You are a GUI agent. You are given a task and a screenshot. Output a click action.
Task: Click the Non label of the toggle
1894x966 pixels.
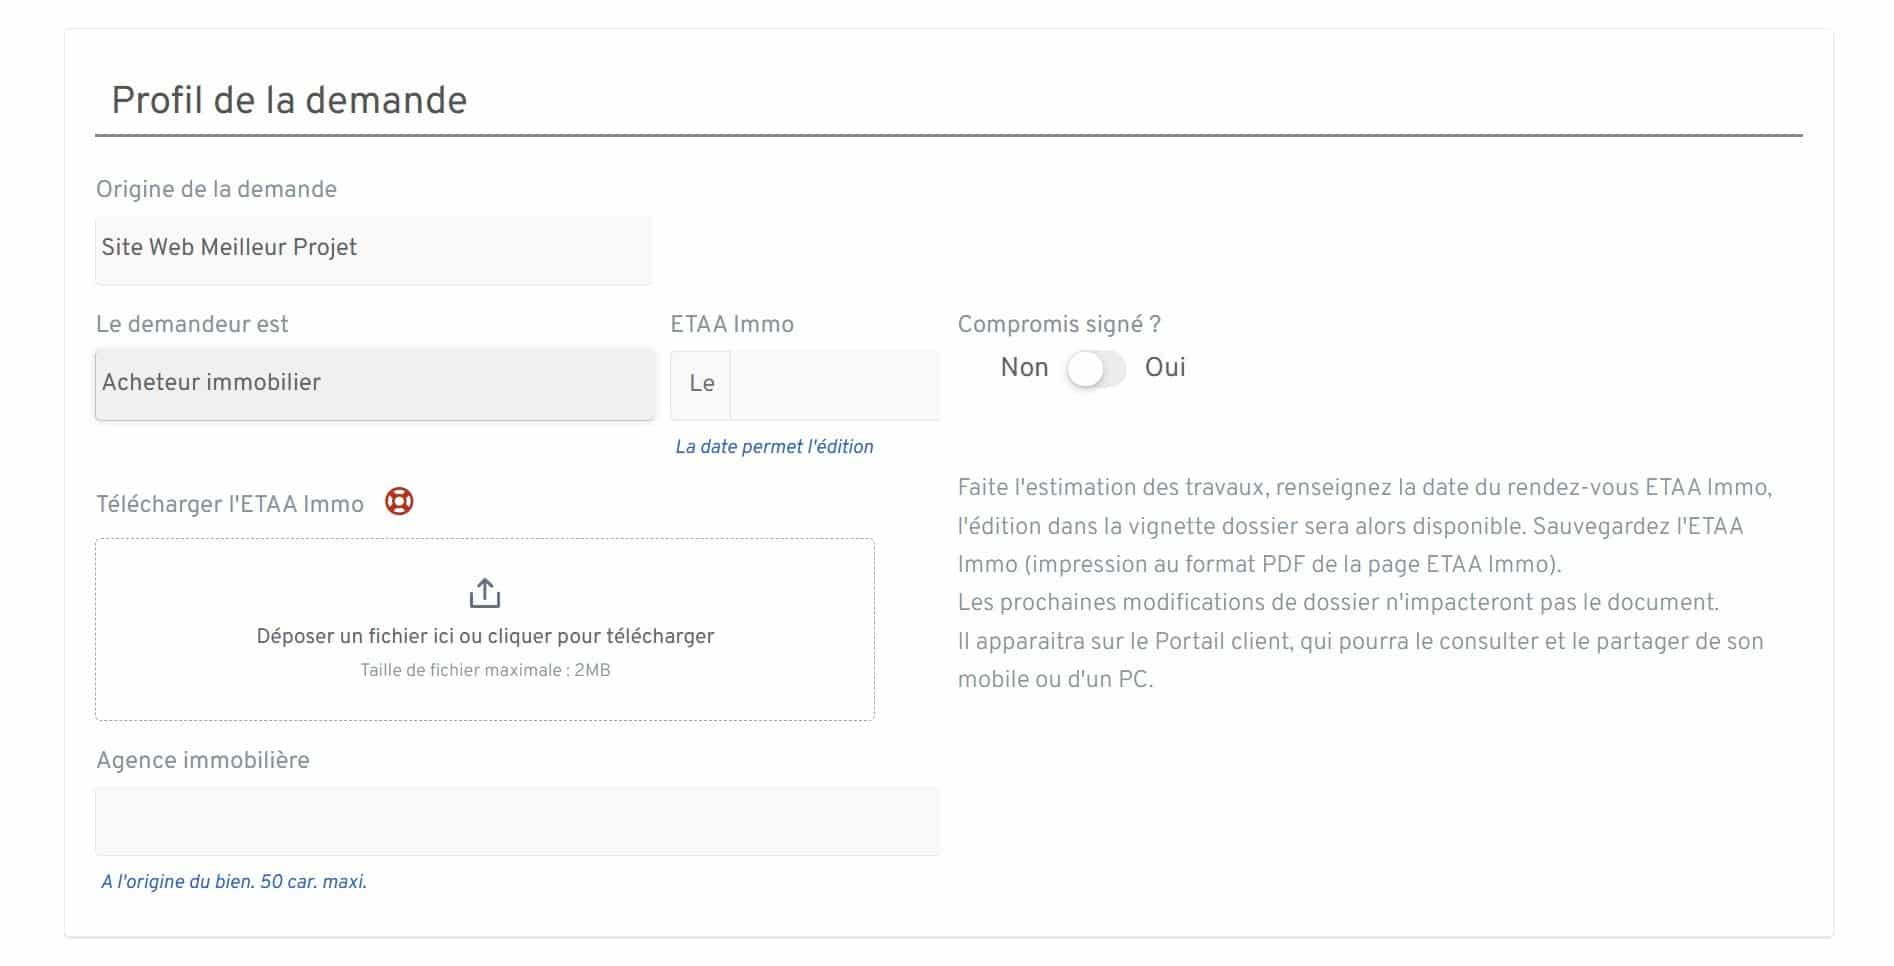(x=1023, y=368)
